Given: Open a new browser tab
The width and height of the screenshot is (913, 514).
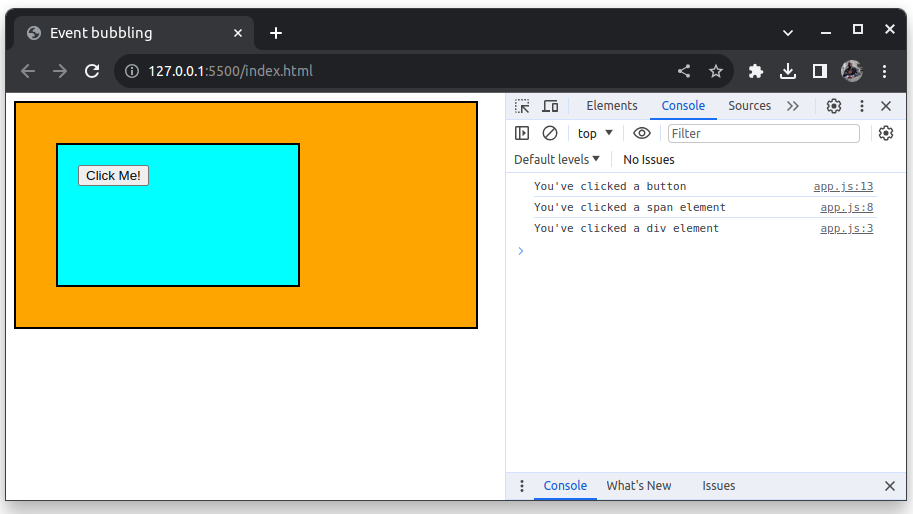Looking at the screenshot, I should click(276, 33).
